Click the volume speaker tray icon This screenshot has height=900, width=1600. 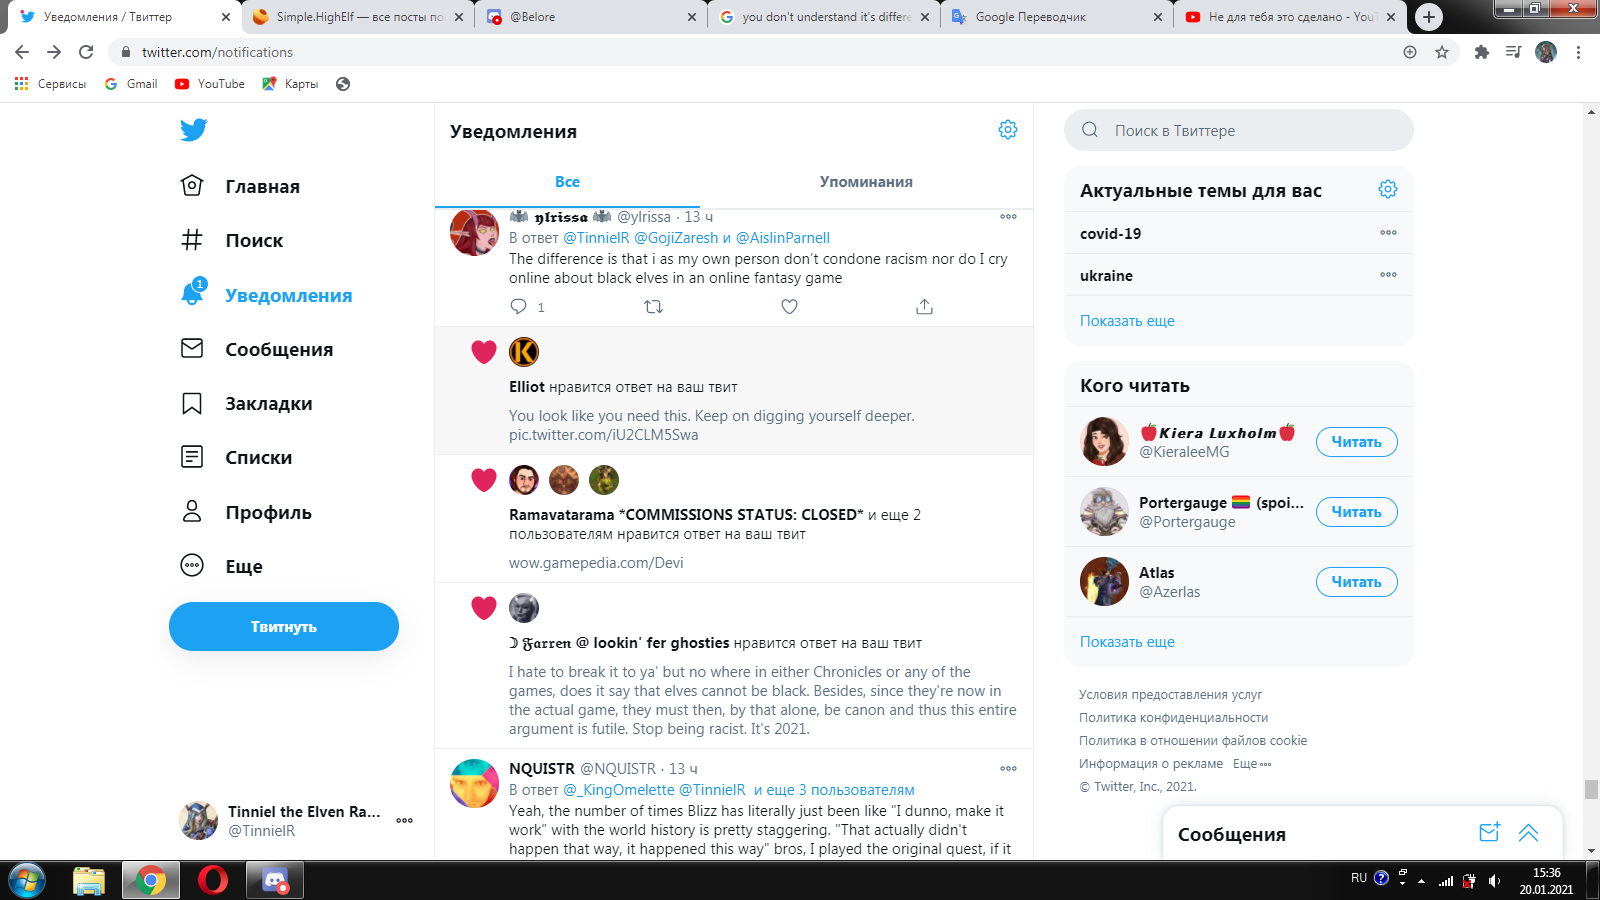pyautogui.click(x=1494, y=881)
